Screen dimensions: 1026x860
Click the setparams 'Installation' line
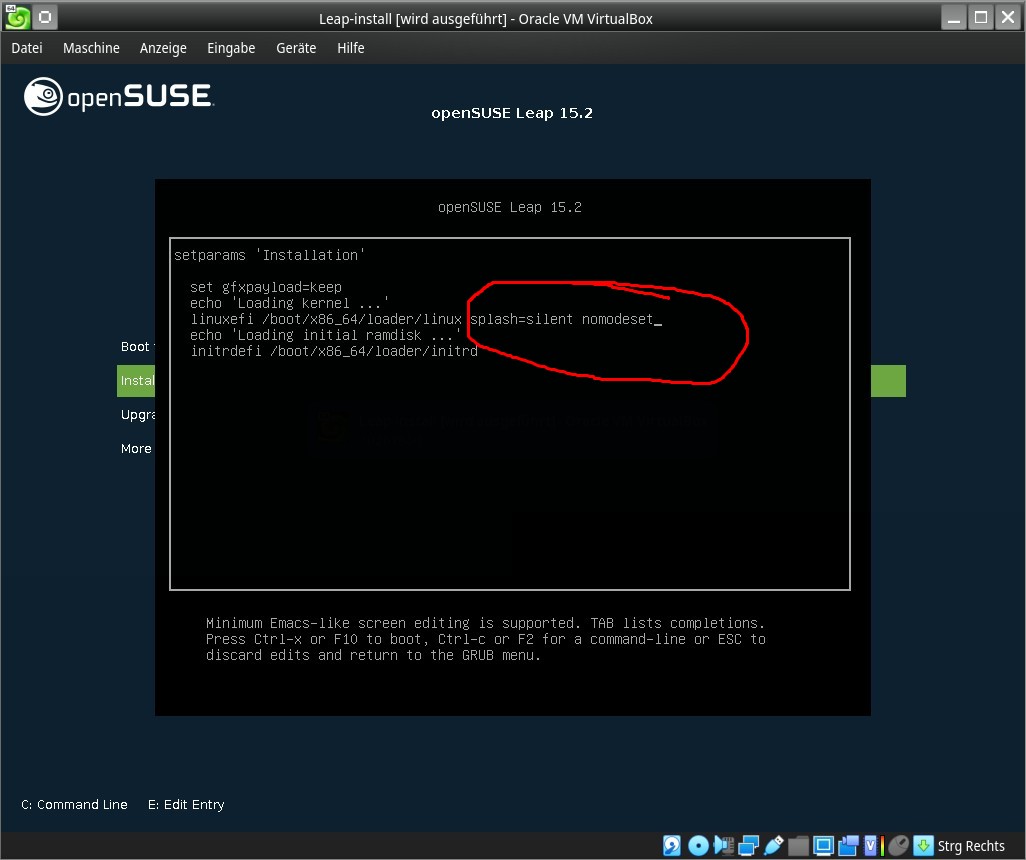[270, 255]
